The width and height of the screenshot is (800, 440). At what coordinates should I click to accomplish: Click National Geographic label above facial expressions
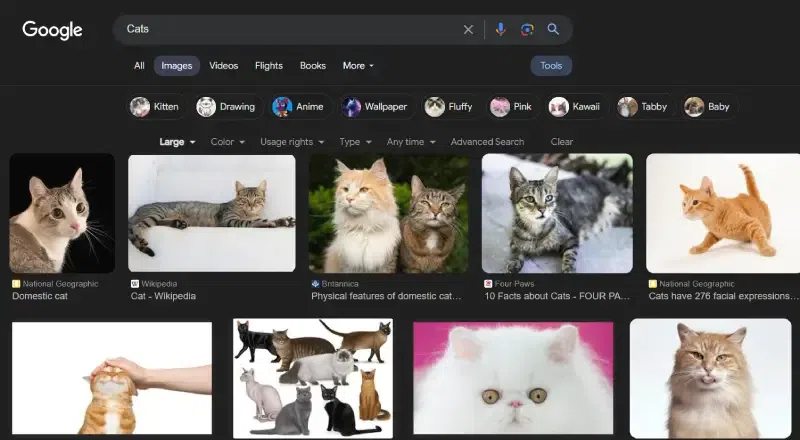pyautogui.click(x=697, y=284)
